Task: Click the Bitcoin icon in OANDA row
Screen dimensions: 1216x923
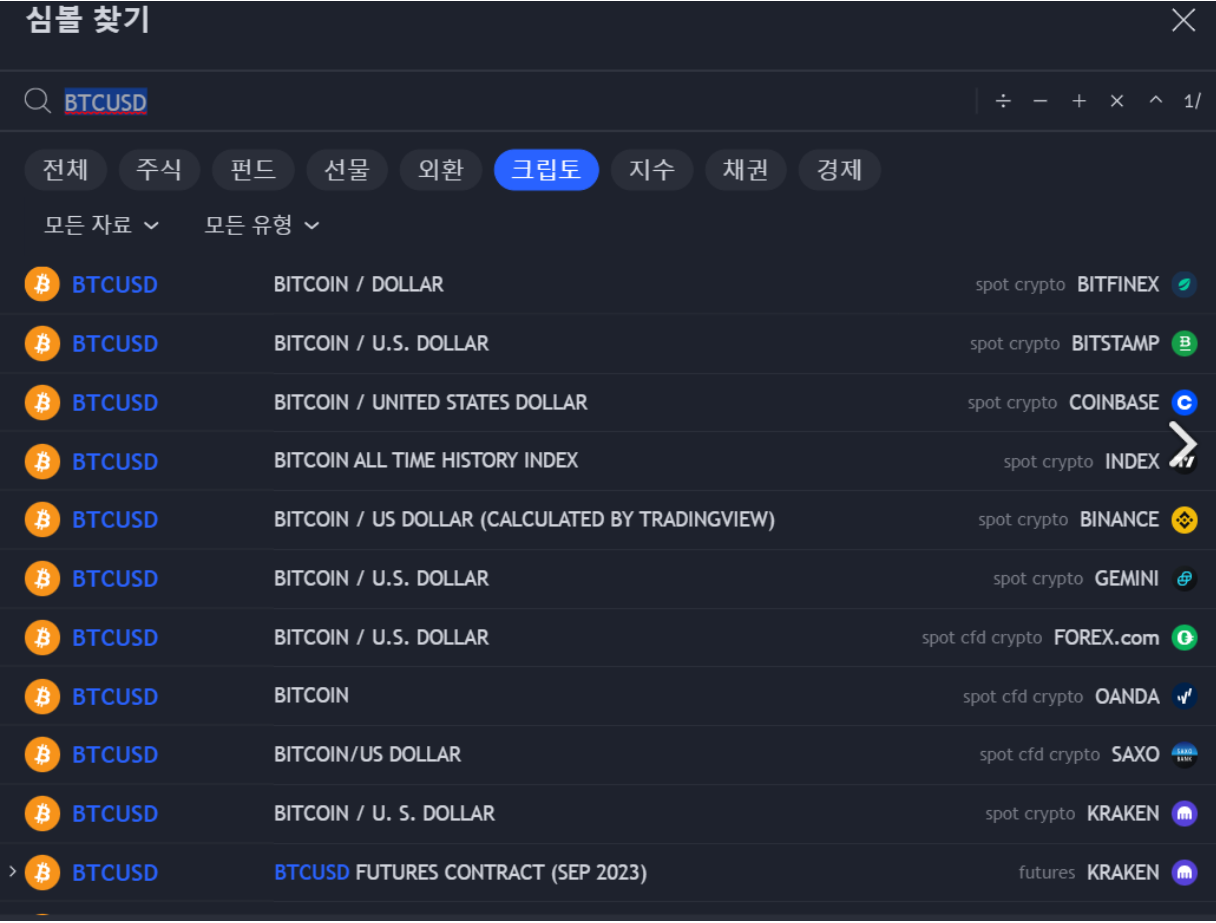Action: (42, 696)
